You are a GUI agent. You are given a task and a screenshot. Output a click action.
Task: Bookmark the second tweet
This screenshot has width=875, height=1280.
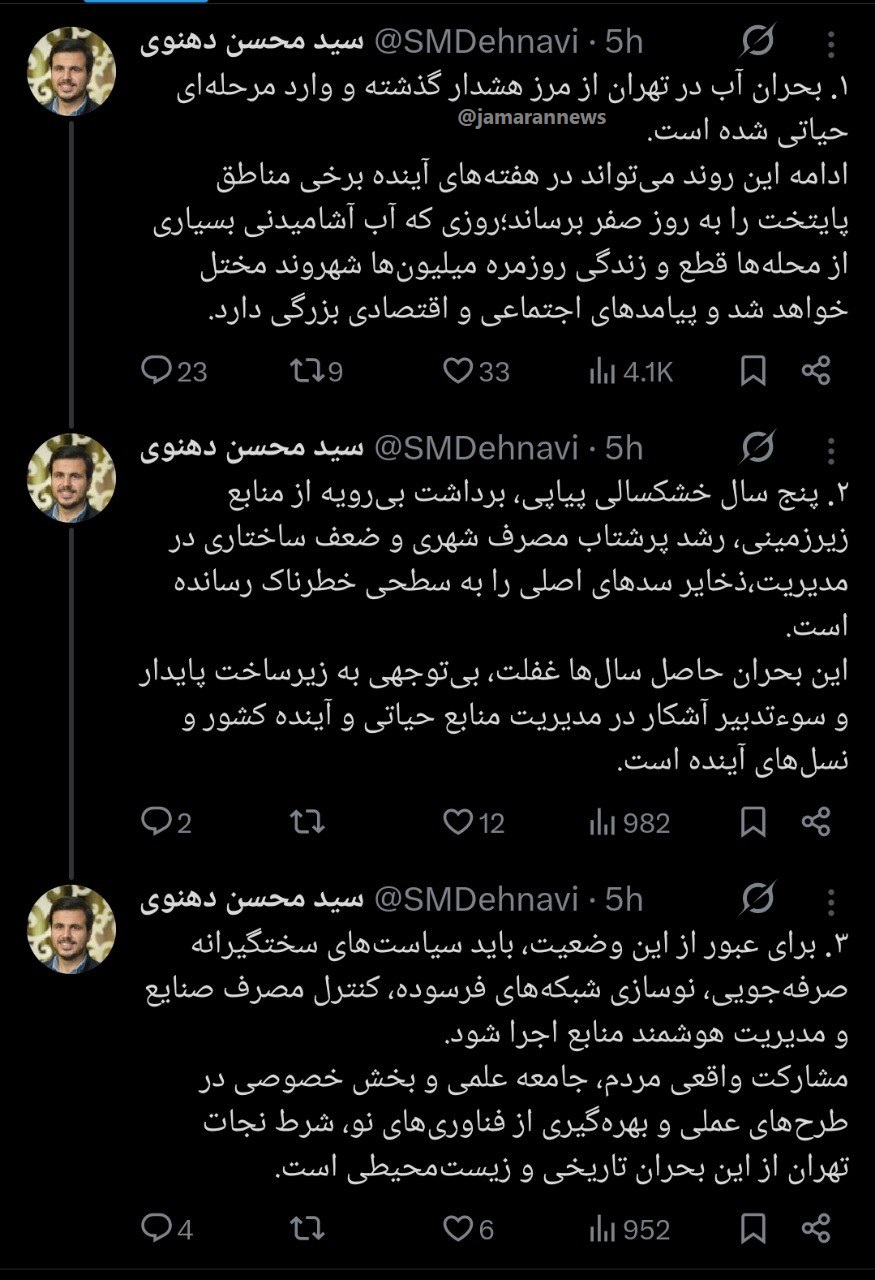[753, 823]
